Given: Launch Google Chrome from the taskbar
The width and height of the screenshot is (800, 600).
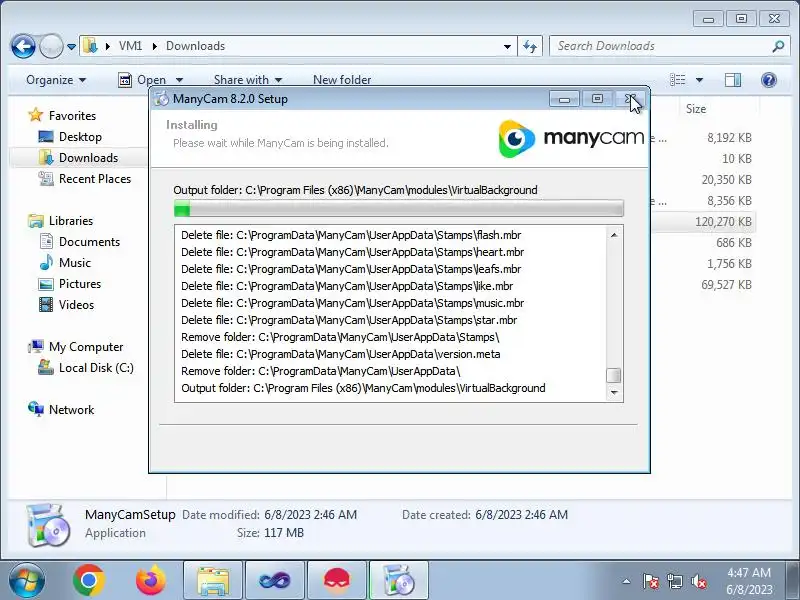Looking at the screenshot, I should pyautogui.click(x=89, y=581).
